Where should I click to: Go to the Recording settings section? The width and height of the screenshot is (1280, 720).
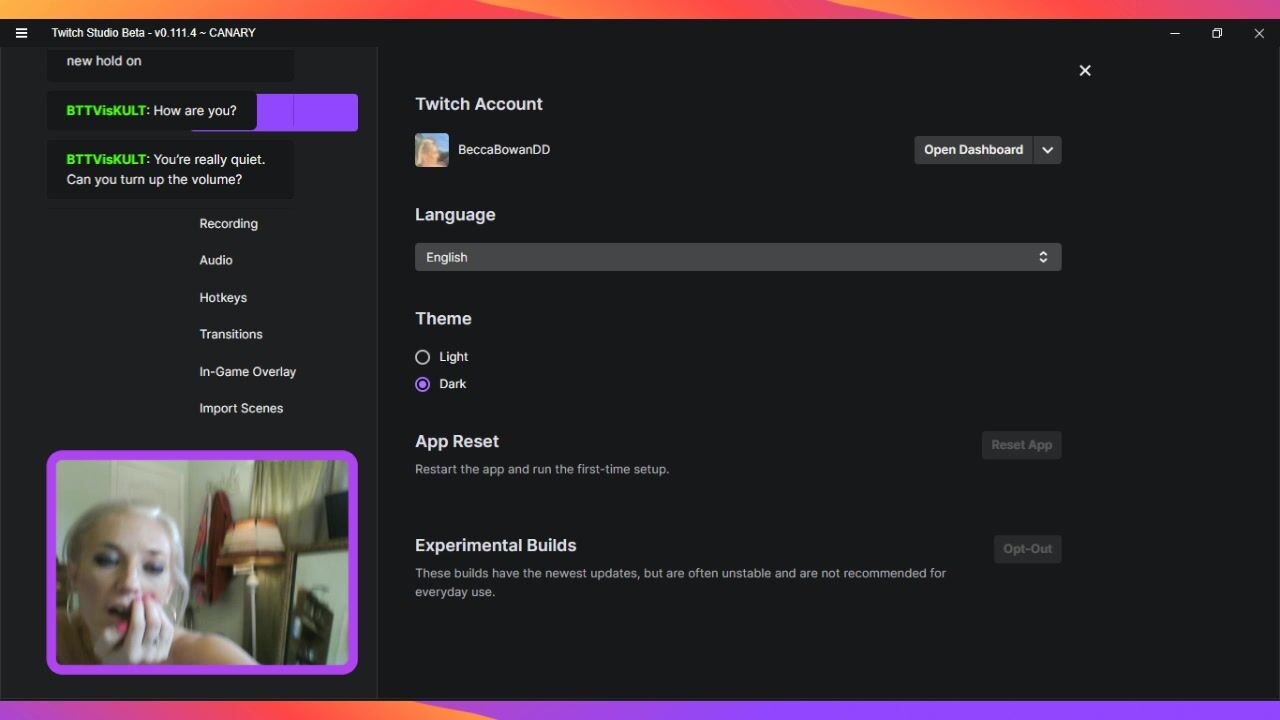tap(228, 224)
